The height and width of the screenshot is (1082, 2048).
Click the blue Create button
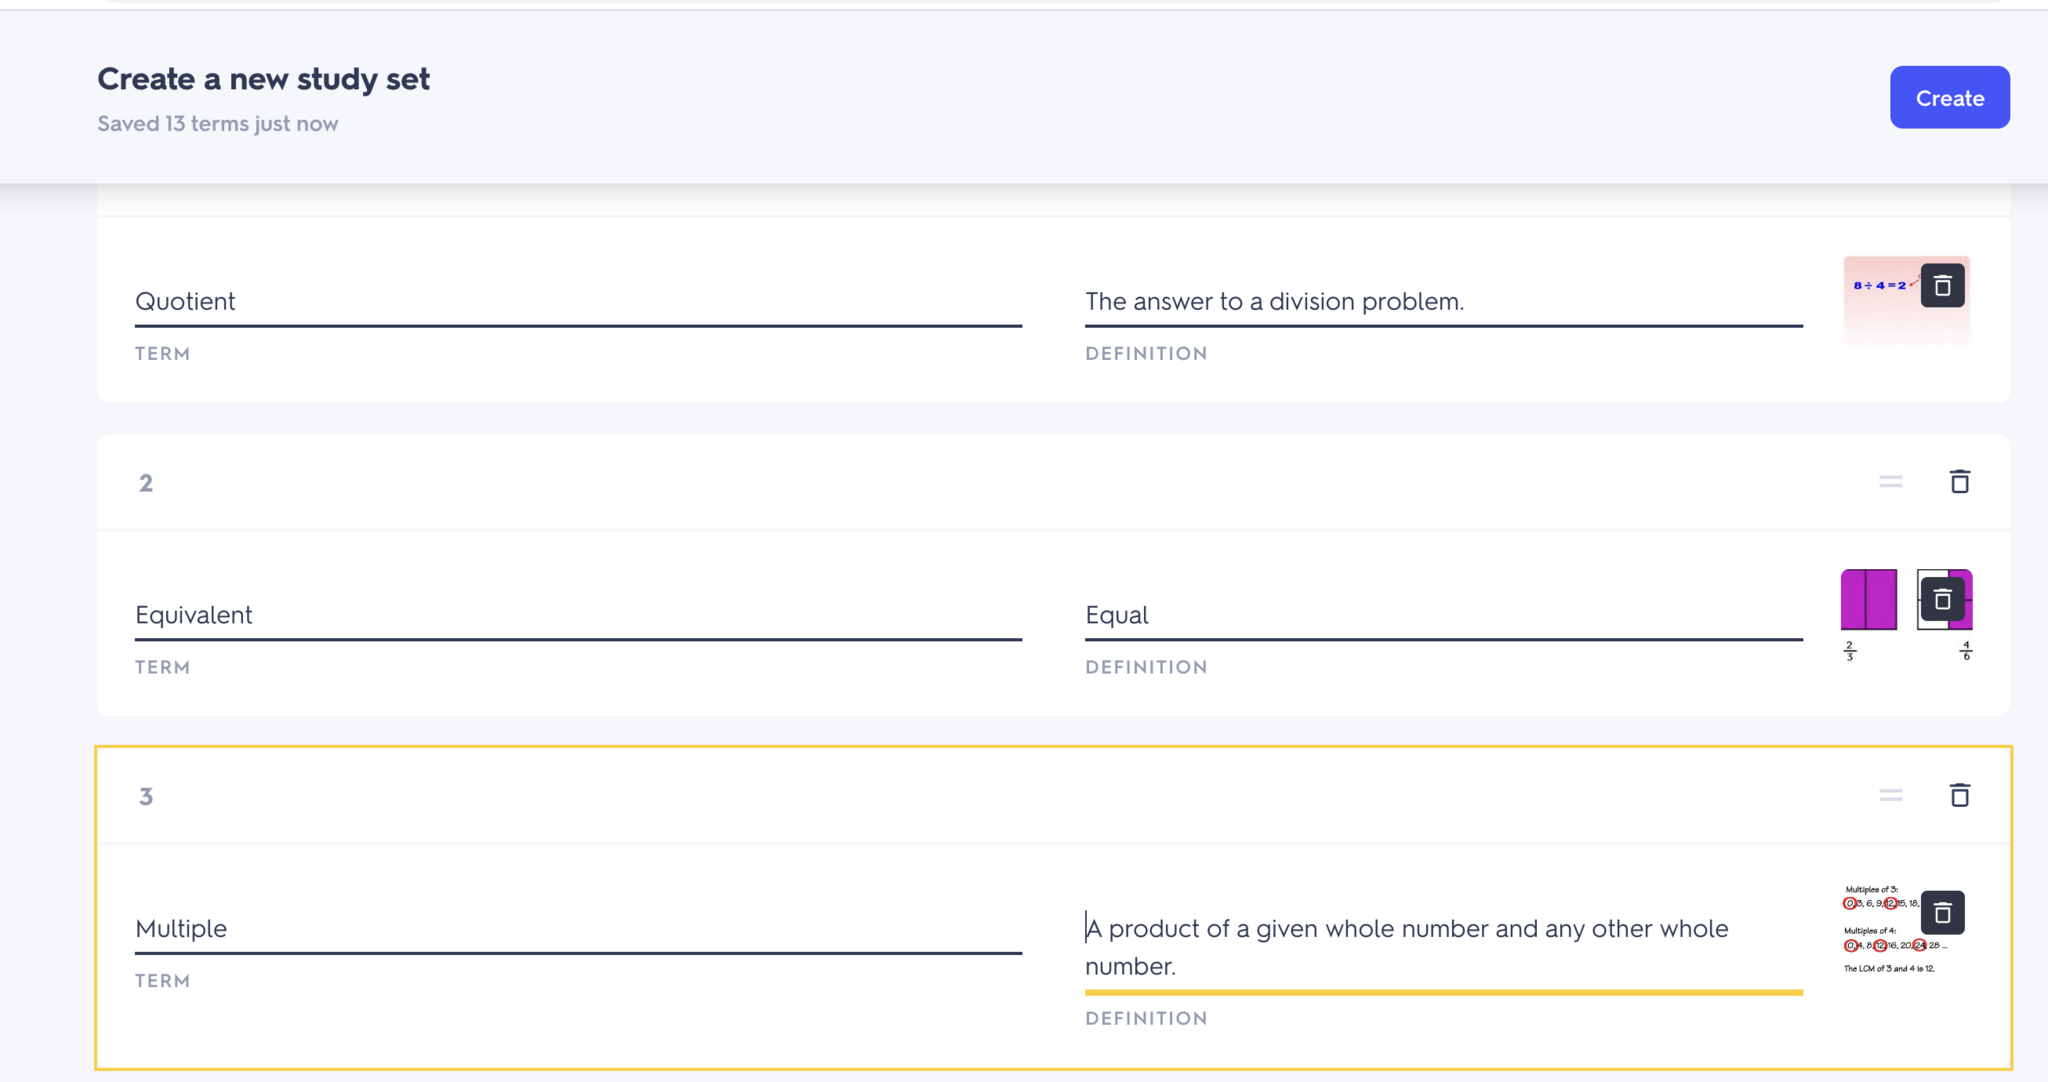point(1949,98)
